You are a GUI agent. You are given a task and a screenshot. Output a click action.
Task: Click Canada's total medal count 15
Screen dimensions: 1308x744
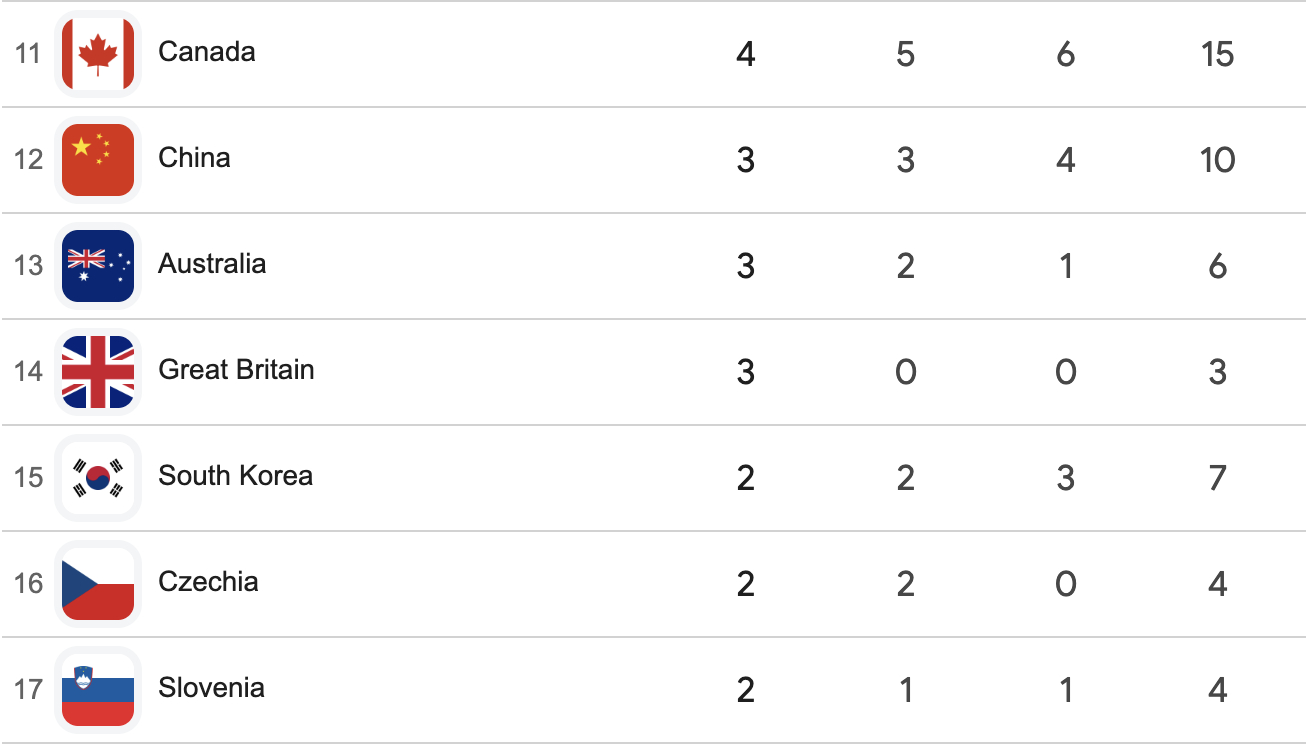coord(1218,54)
